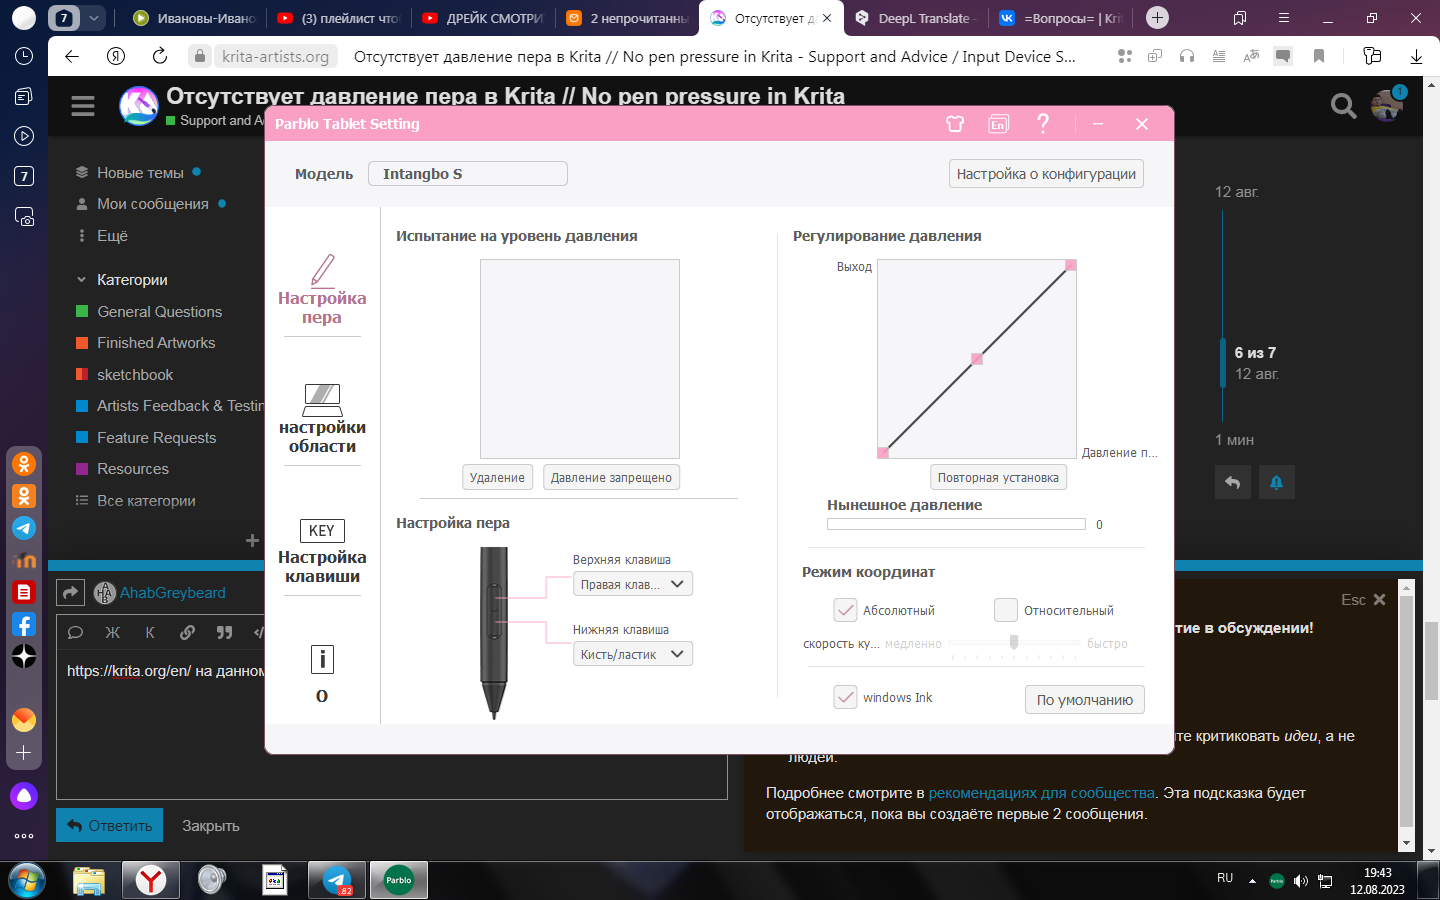Open the pen settings section (Настройка пера)

(x=322, y=290)
